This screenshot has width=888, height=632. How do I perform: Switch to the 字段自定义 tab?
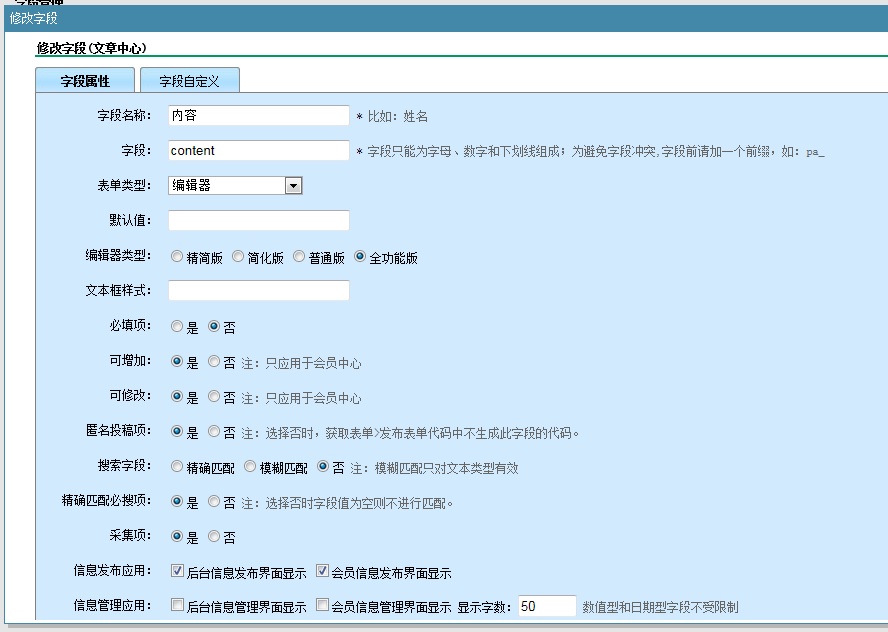pos(189,81)
